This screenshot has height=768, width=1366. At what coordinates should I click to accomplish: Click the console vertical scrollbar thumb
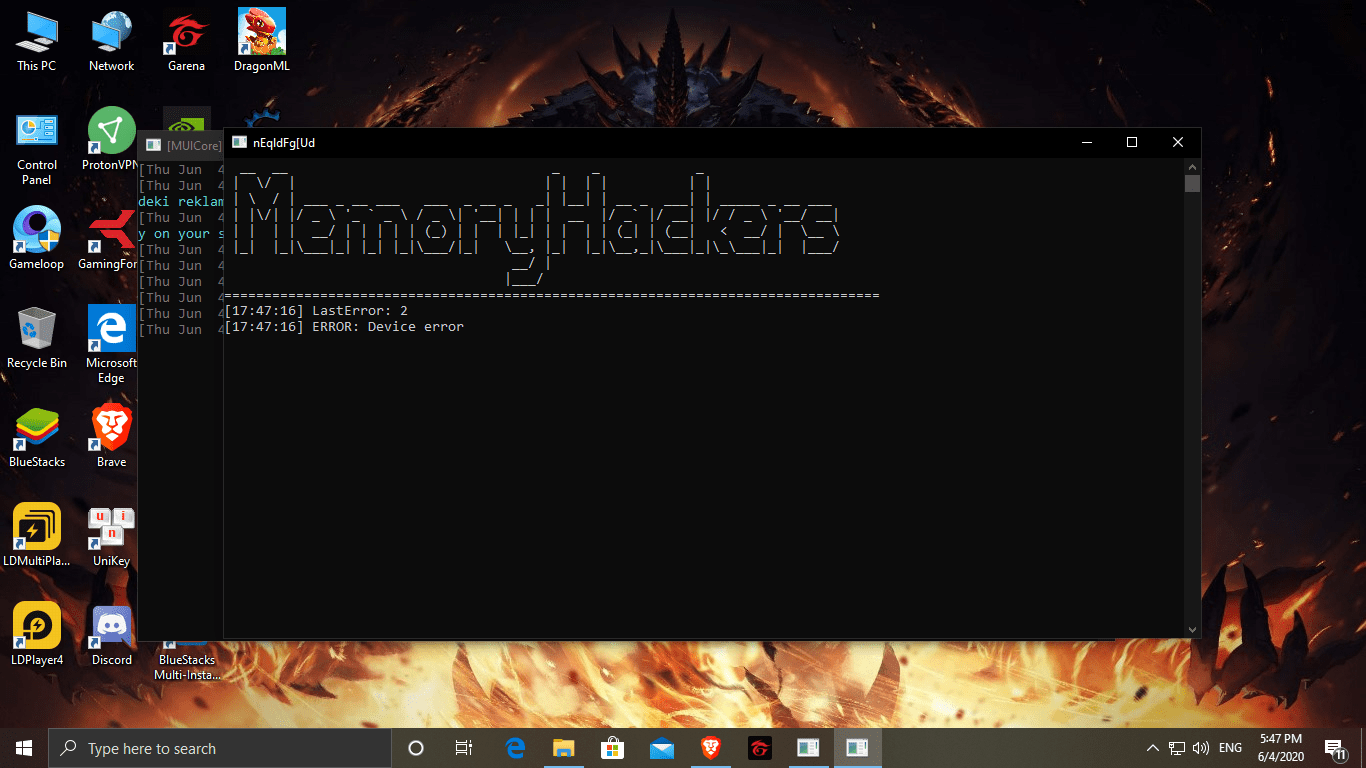tap(1192, 183)
